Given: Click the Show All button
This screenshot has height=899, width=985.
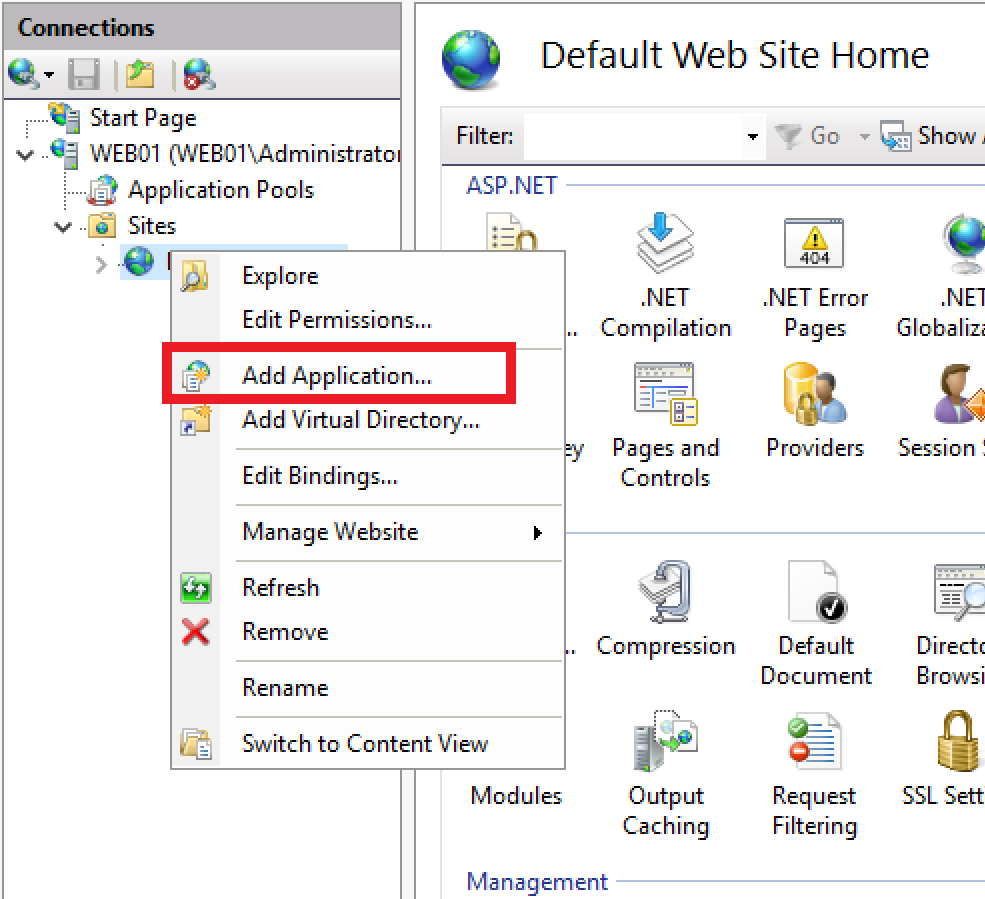Looking at the screenshot, I should (931, 136).
